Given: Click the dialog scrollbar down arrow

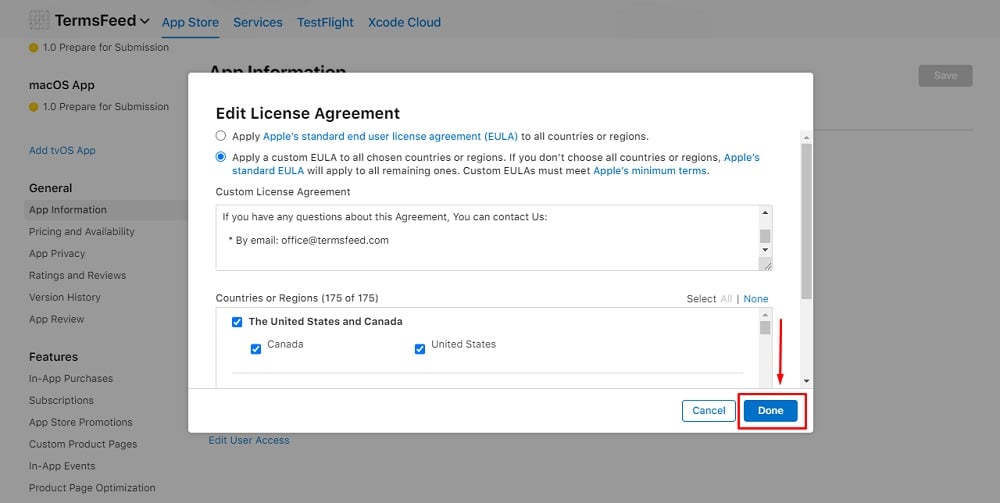Looking at the screenshot, I should coord(806,381).
